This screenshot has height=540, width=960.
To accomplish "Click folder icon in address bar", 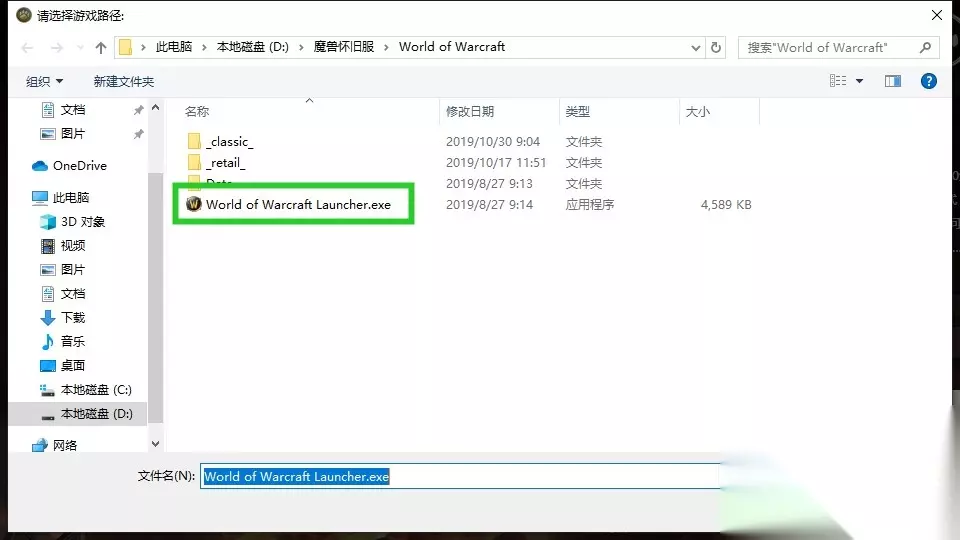I will 126,47.
